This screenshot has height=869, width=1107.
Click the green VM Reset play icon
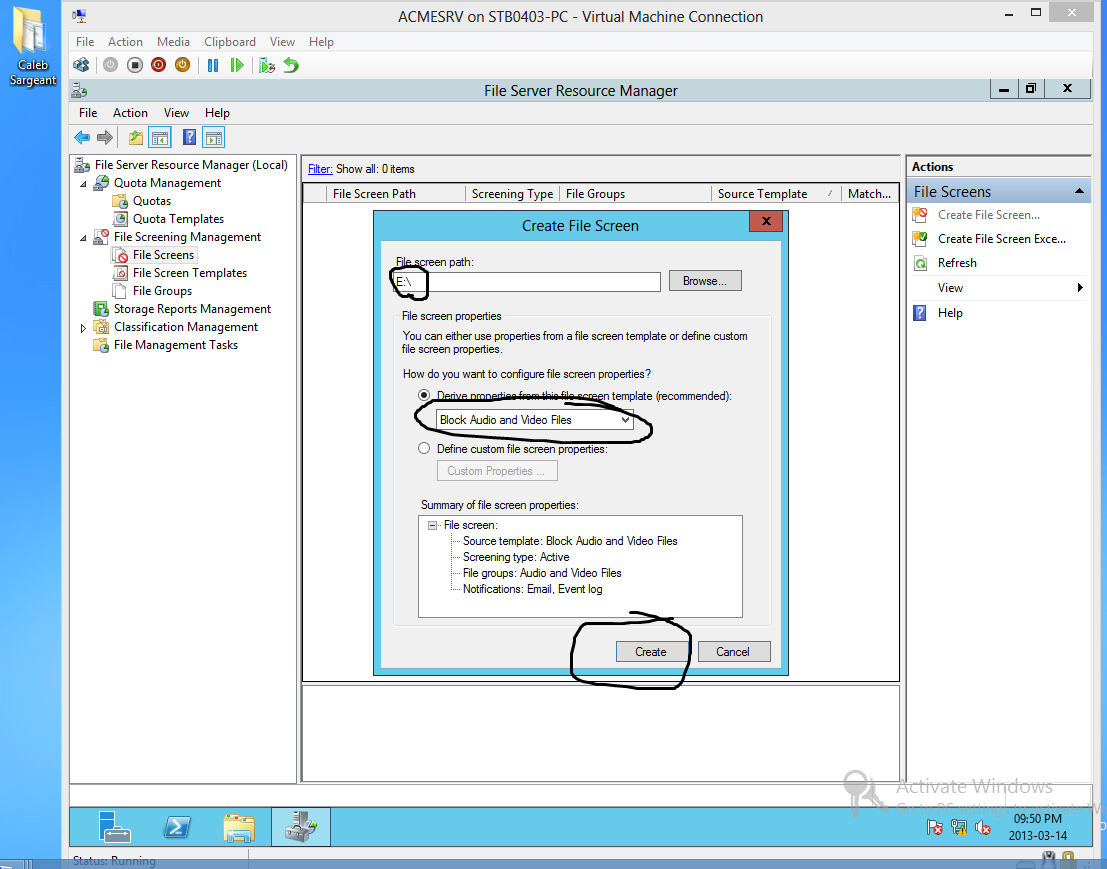coord(237,66)
